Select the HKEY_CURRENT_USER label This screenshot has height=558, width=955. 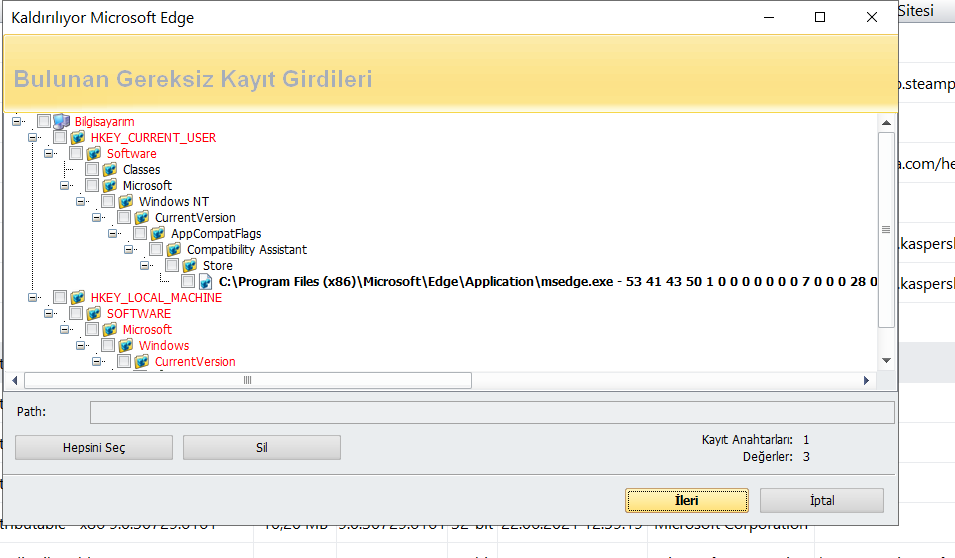pos(153,138)
